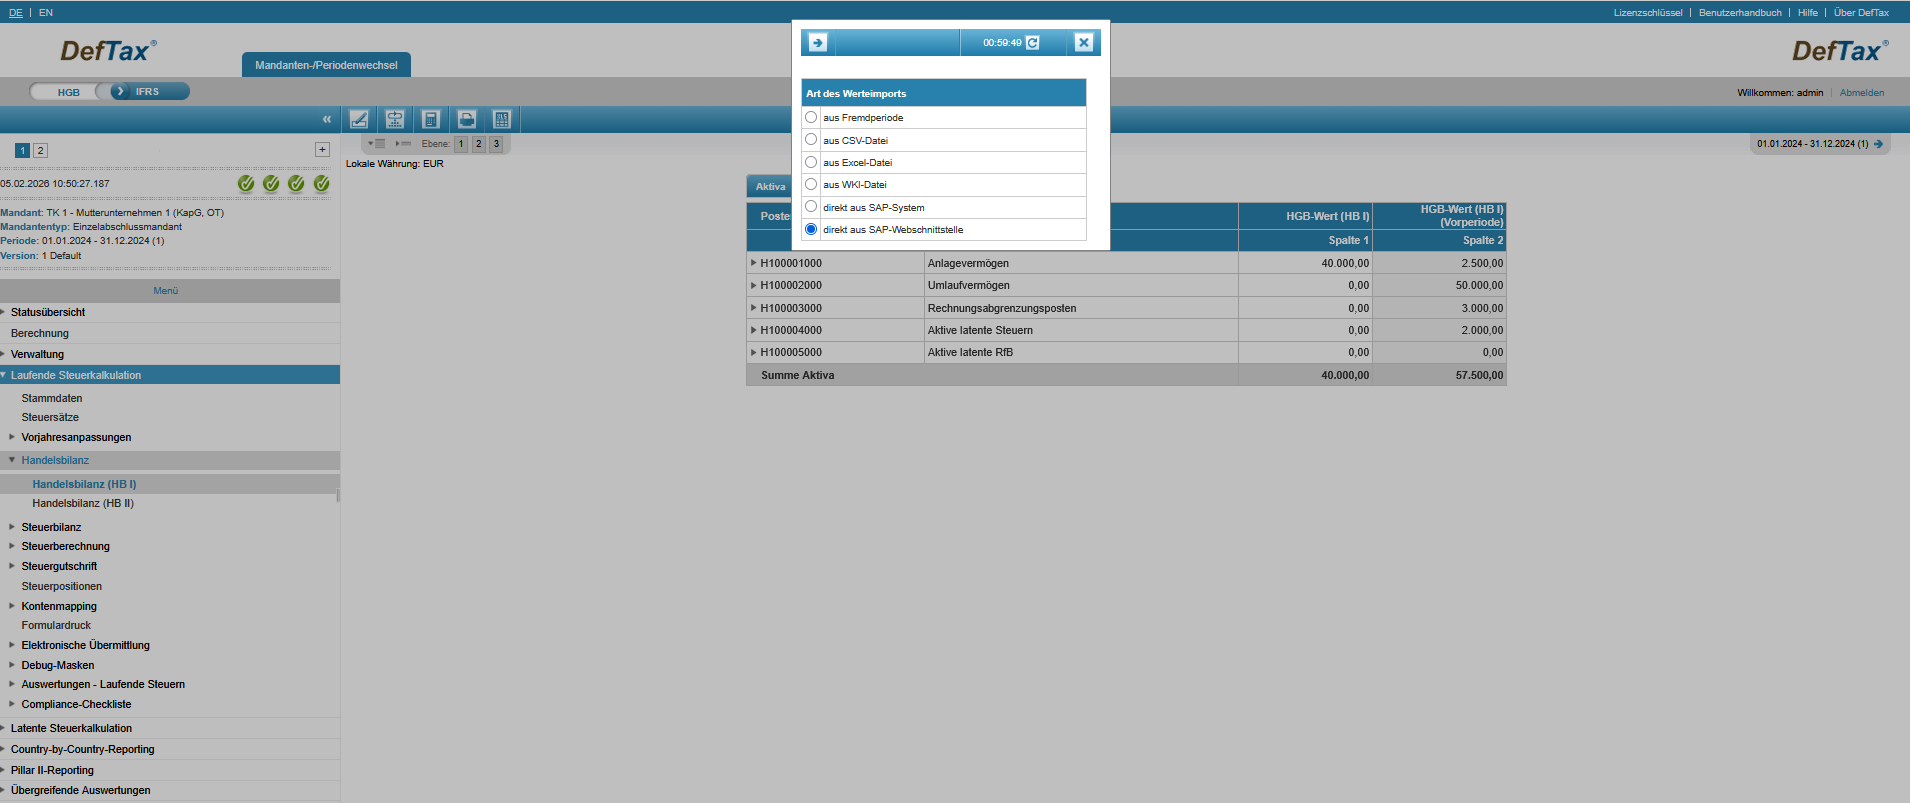Click Summe Aktiva value 57.500,00
This screenshot has width=1910, height=803.
coord(1479,375)
